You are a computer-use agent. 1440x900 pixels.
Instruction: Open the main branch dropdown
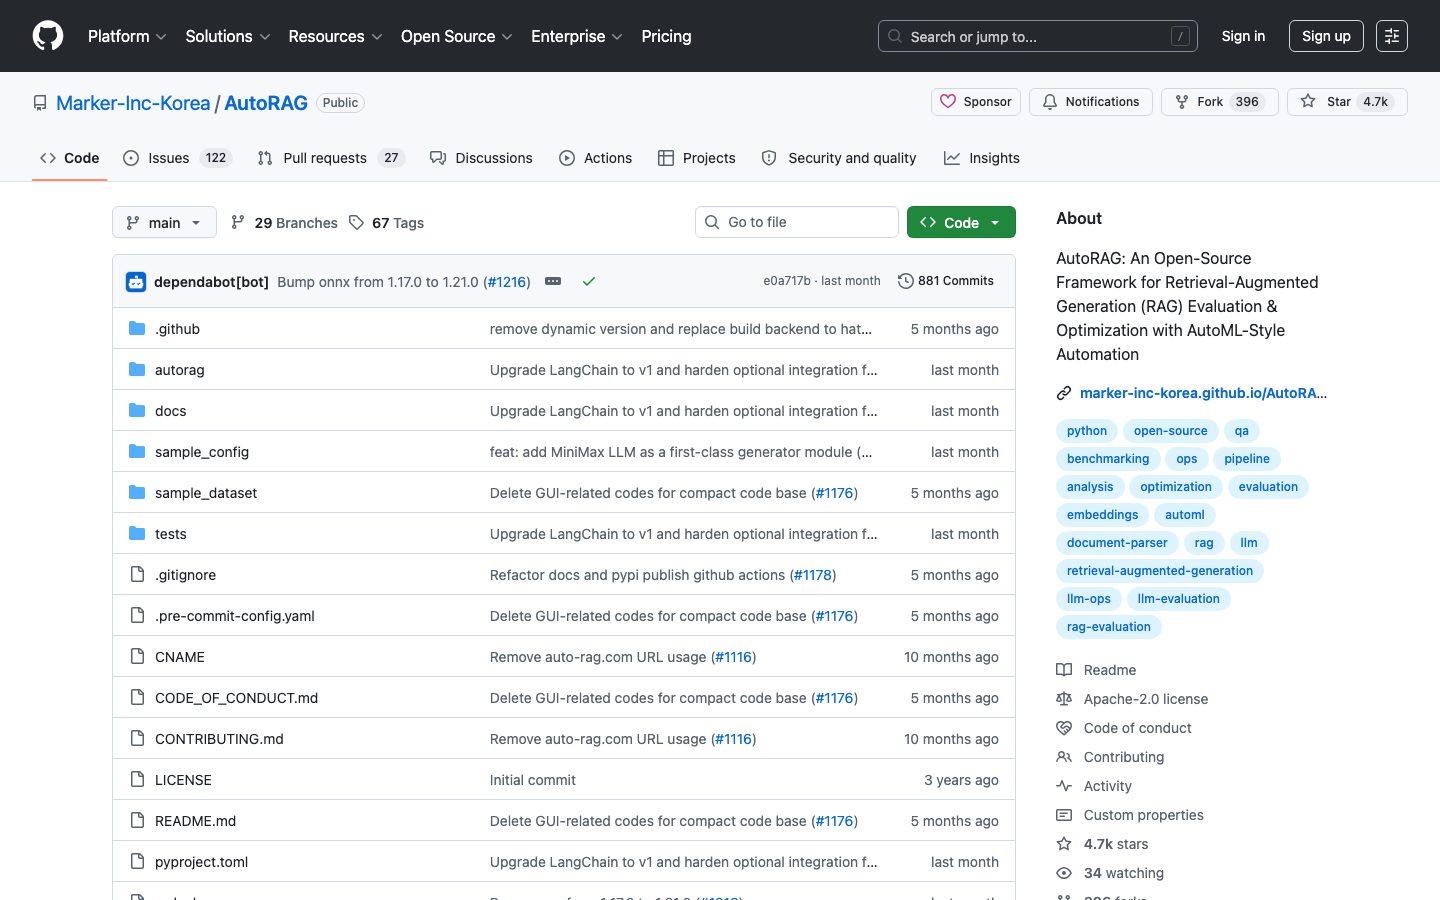(x=164, y=223)
